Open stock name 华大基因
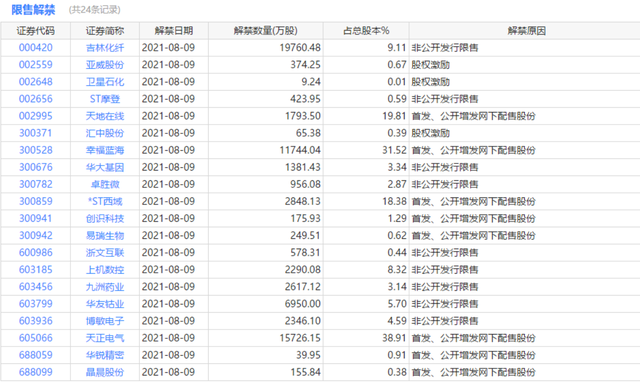The image size is (640, 382). [x=105, y=167]
